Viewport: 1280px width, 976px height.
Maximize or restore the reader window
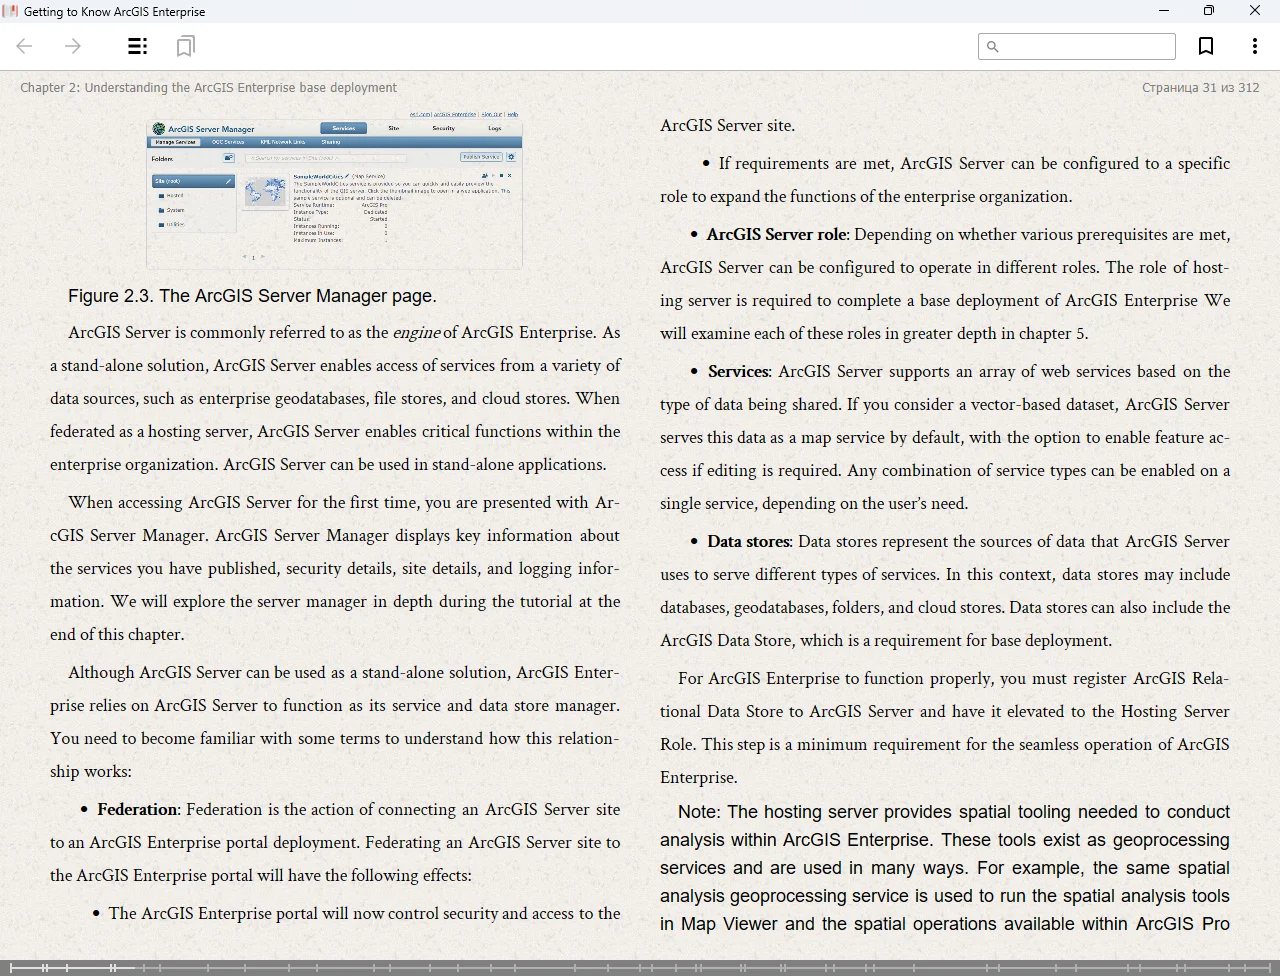[x=1208, y=11]
